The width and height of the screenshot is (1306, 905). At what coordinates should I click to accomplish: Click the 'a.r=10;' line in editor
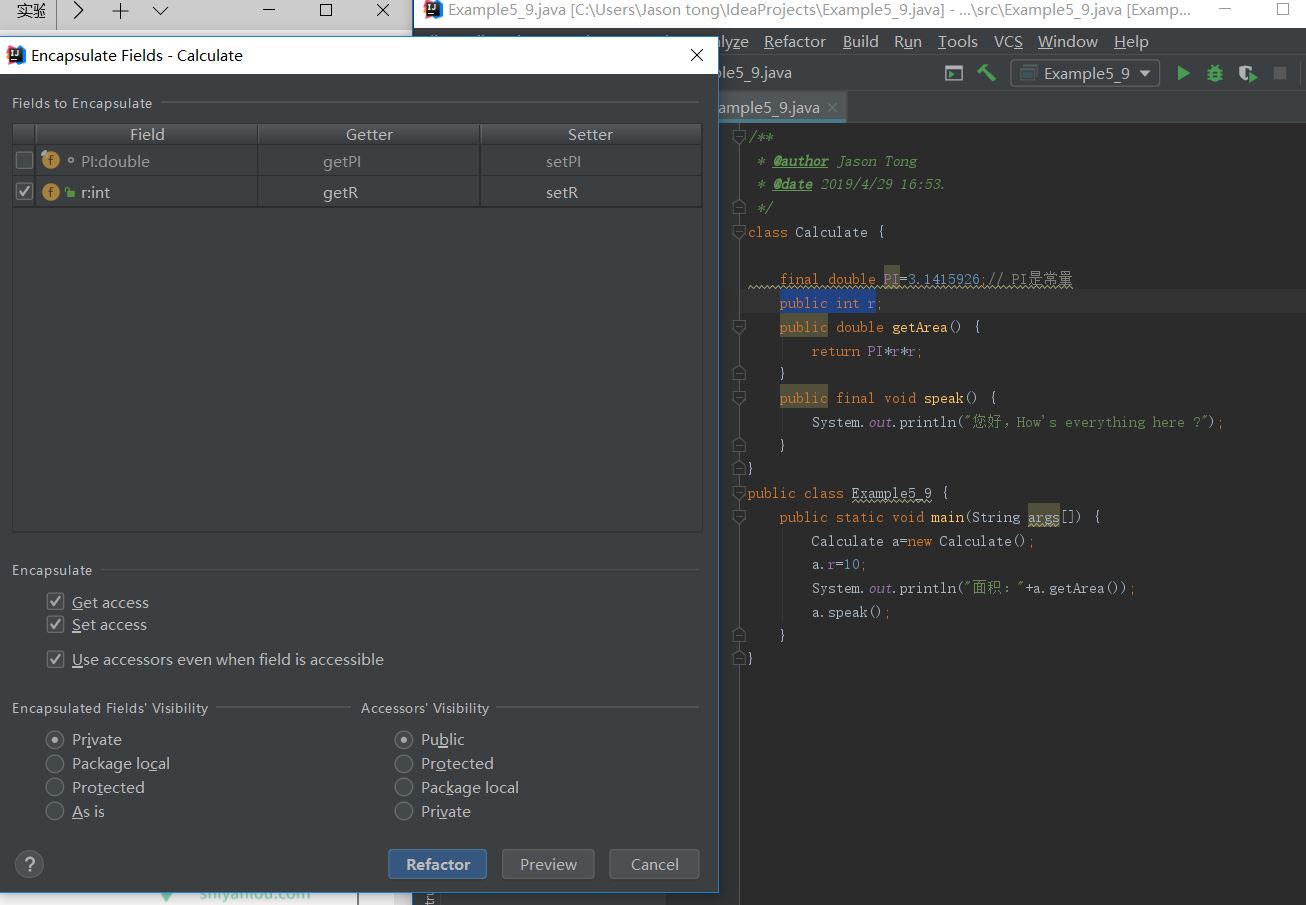pos(838,564)
